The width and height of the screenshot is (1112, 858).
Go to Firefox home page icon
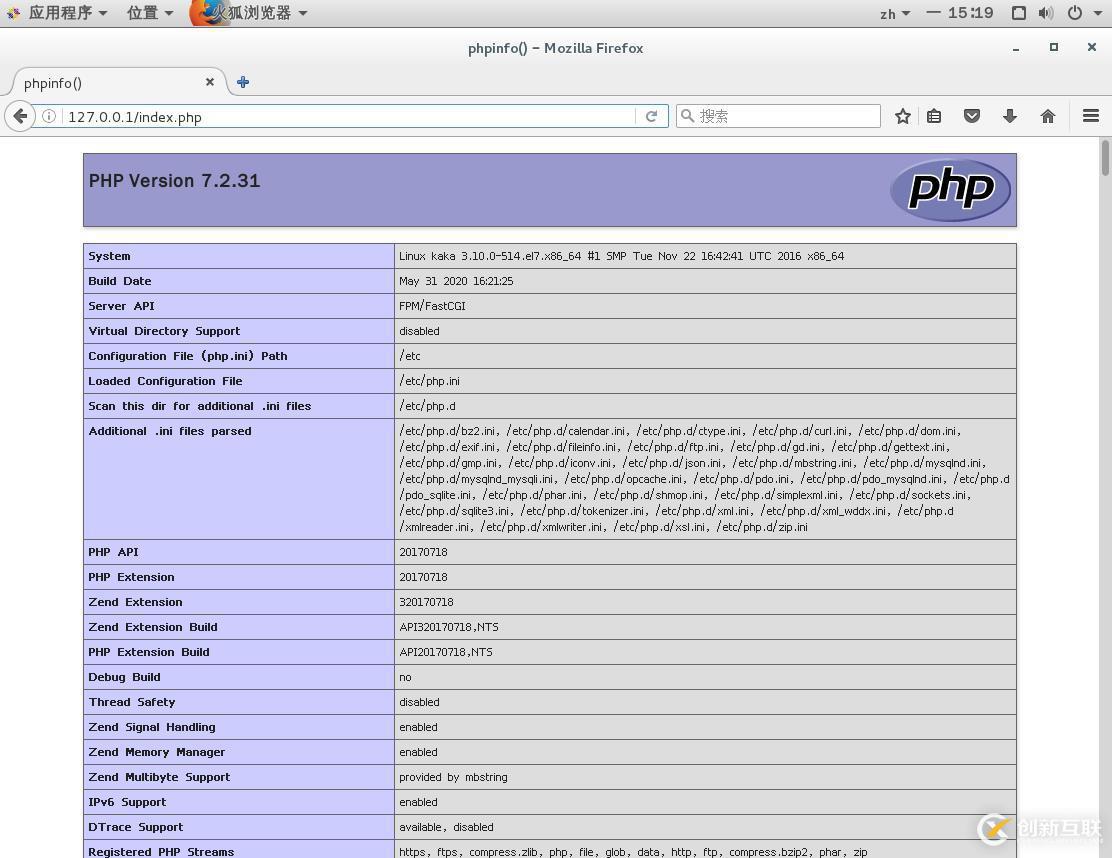point(1047,116)
